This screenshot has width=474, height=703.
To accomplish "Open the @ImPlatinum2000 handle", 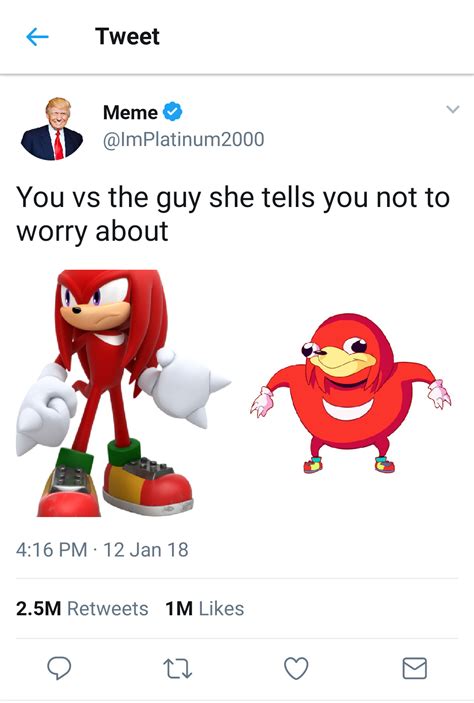I will point(183,139).
